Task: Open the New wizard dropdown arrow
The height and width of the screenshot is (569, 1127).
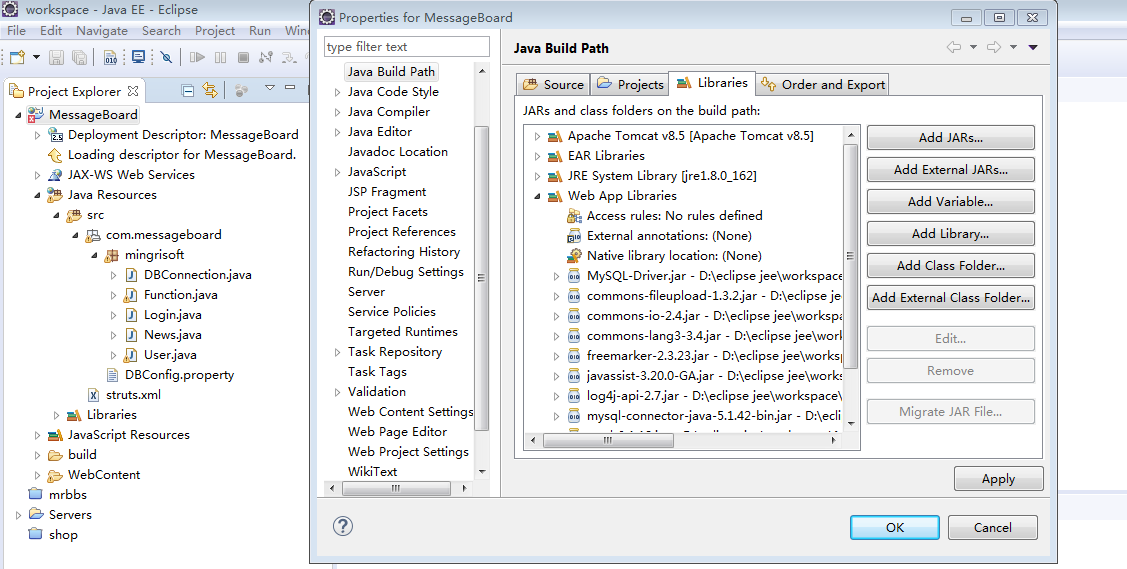Action: pos(36,57)
